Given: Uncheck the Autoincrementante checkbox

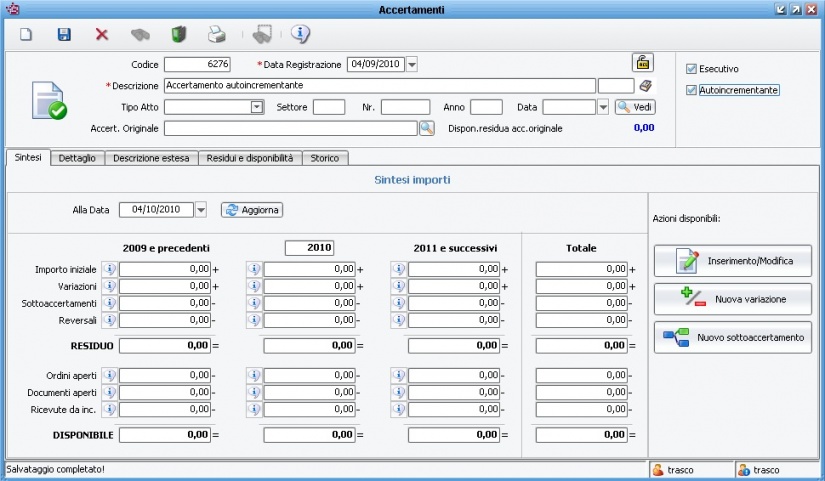Looking at the screenshot, I should pos(691,90).
